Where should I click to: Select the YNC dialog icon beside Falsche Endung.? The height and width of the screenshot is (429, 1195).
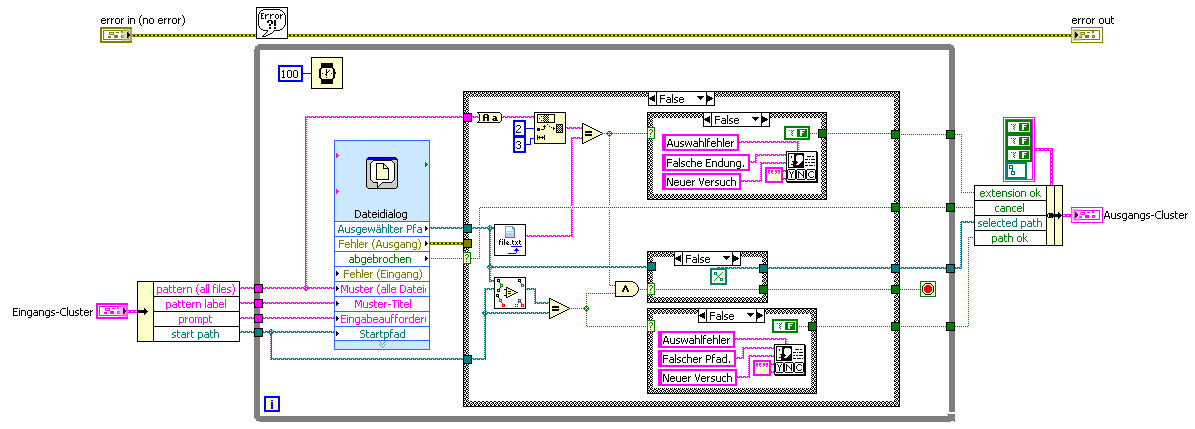[801, 168]
